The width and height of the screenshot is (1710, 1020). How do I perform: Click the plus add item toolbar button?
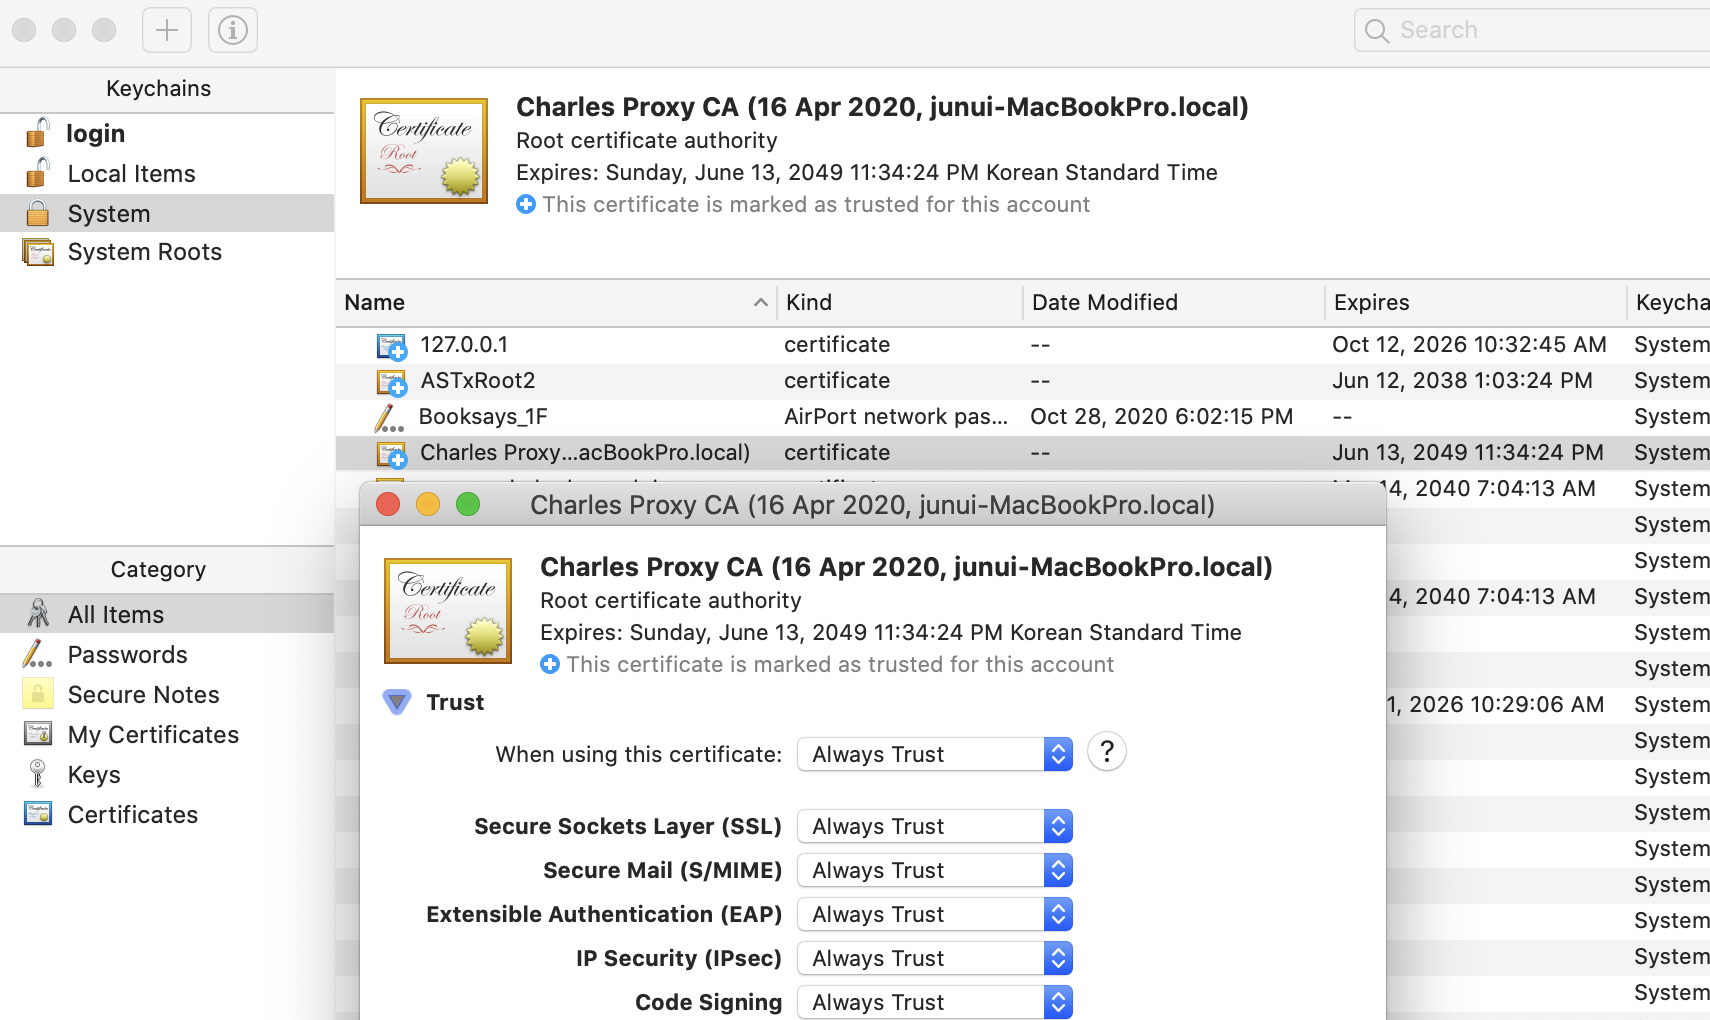coord(167,30)
